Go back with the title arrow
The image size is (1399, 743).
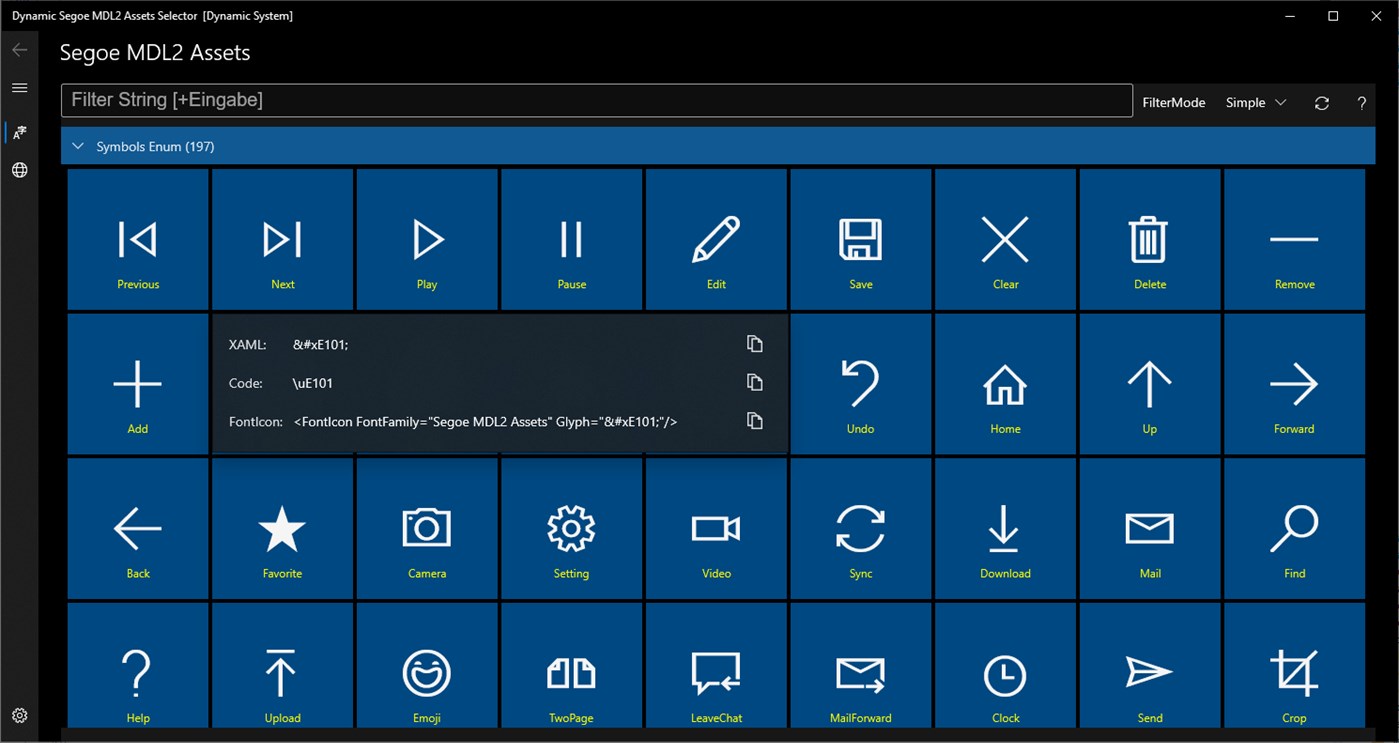pyautogui.click(x=19, y=50)
